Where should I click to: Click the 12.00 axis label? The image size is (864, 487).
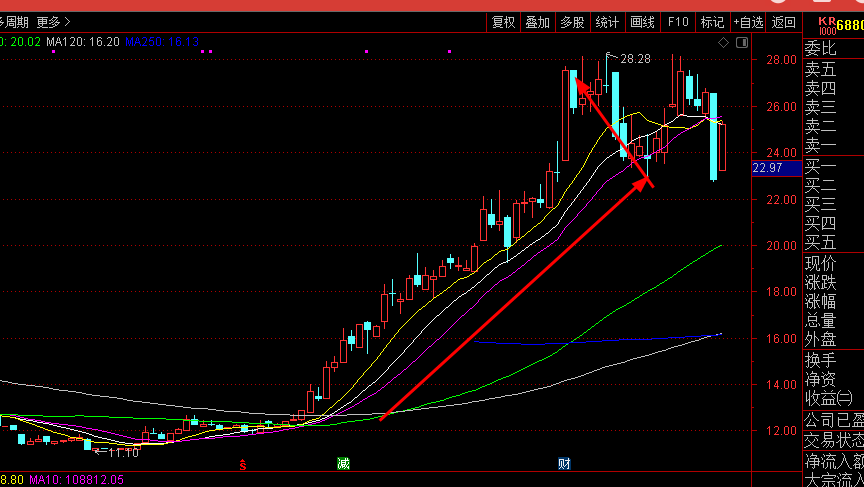click(781, 431)
